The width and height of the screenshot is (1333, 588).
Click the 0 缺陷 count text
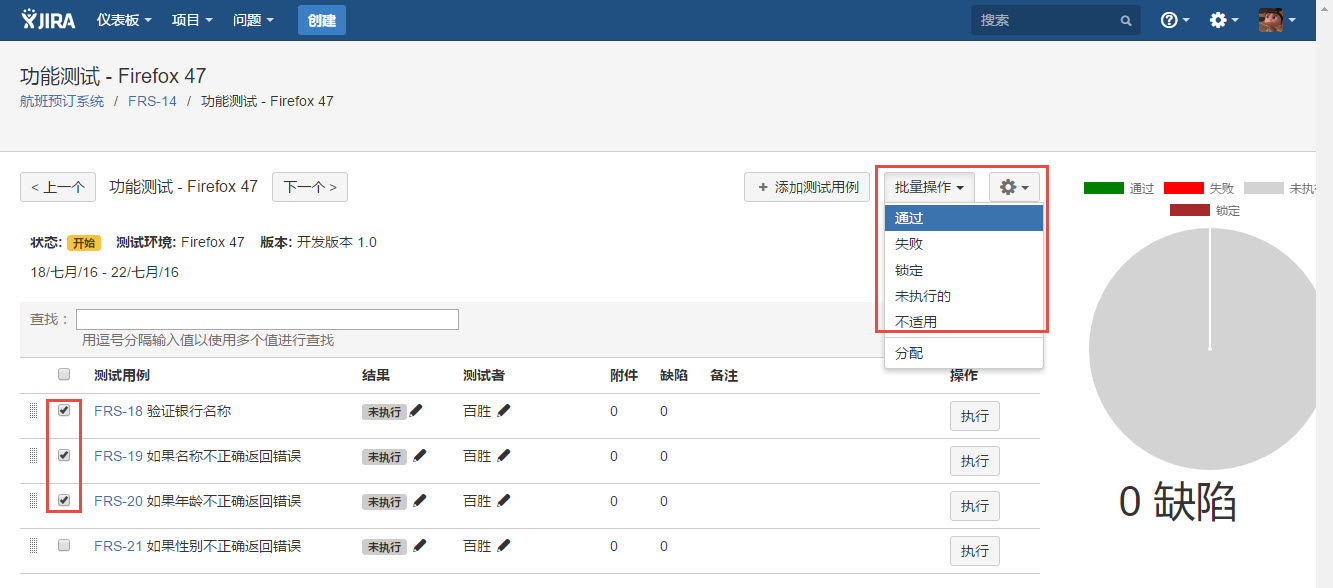[1177, 502]
